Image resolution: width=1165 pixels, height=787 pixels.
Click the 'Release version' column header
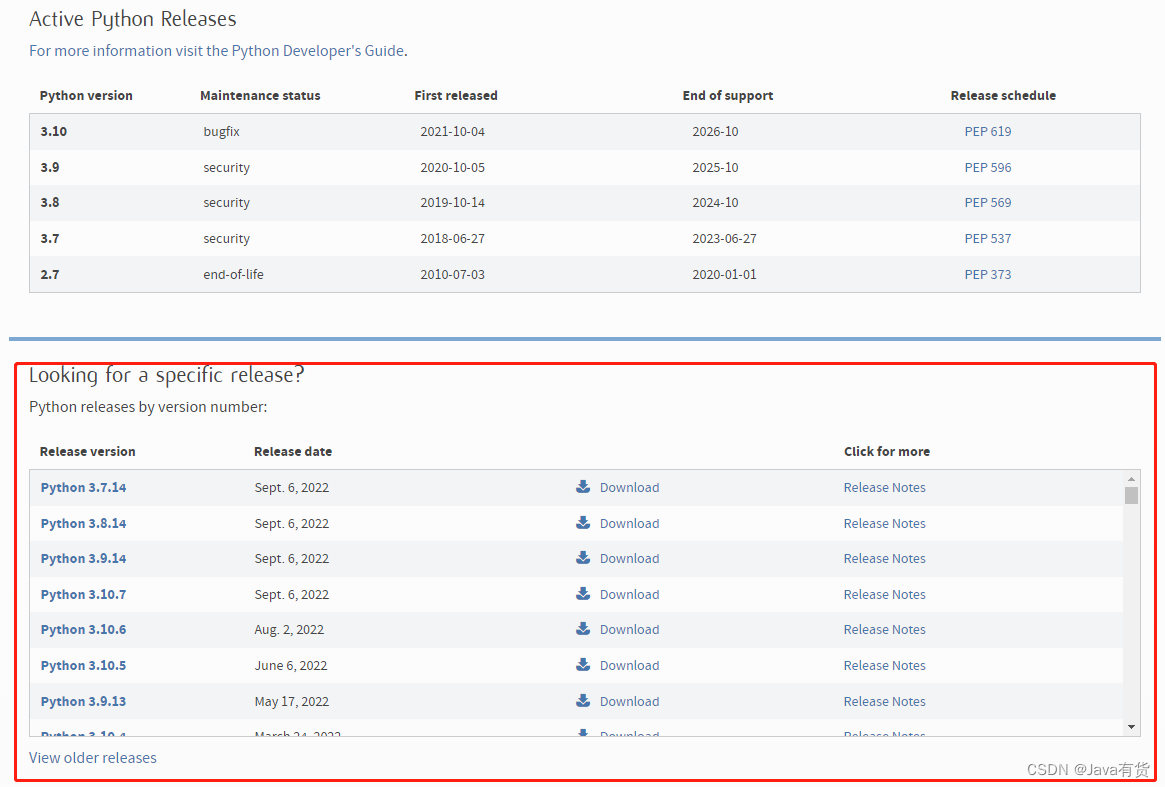click(88, 451)
